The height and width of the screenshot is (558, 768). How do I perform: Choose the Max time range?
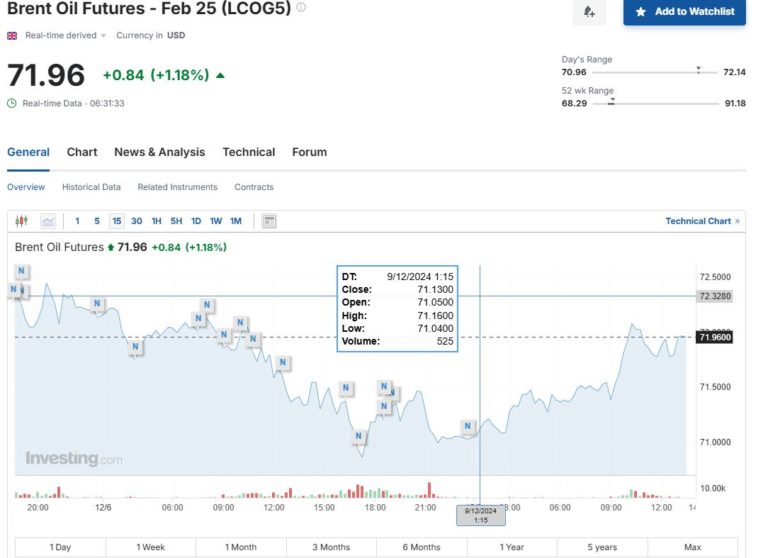692,547
